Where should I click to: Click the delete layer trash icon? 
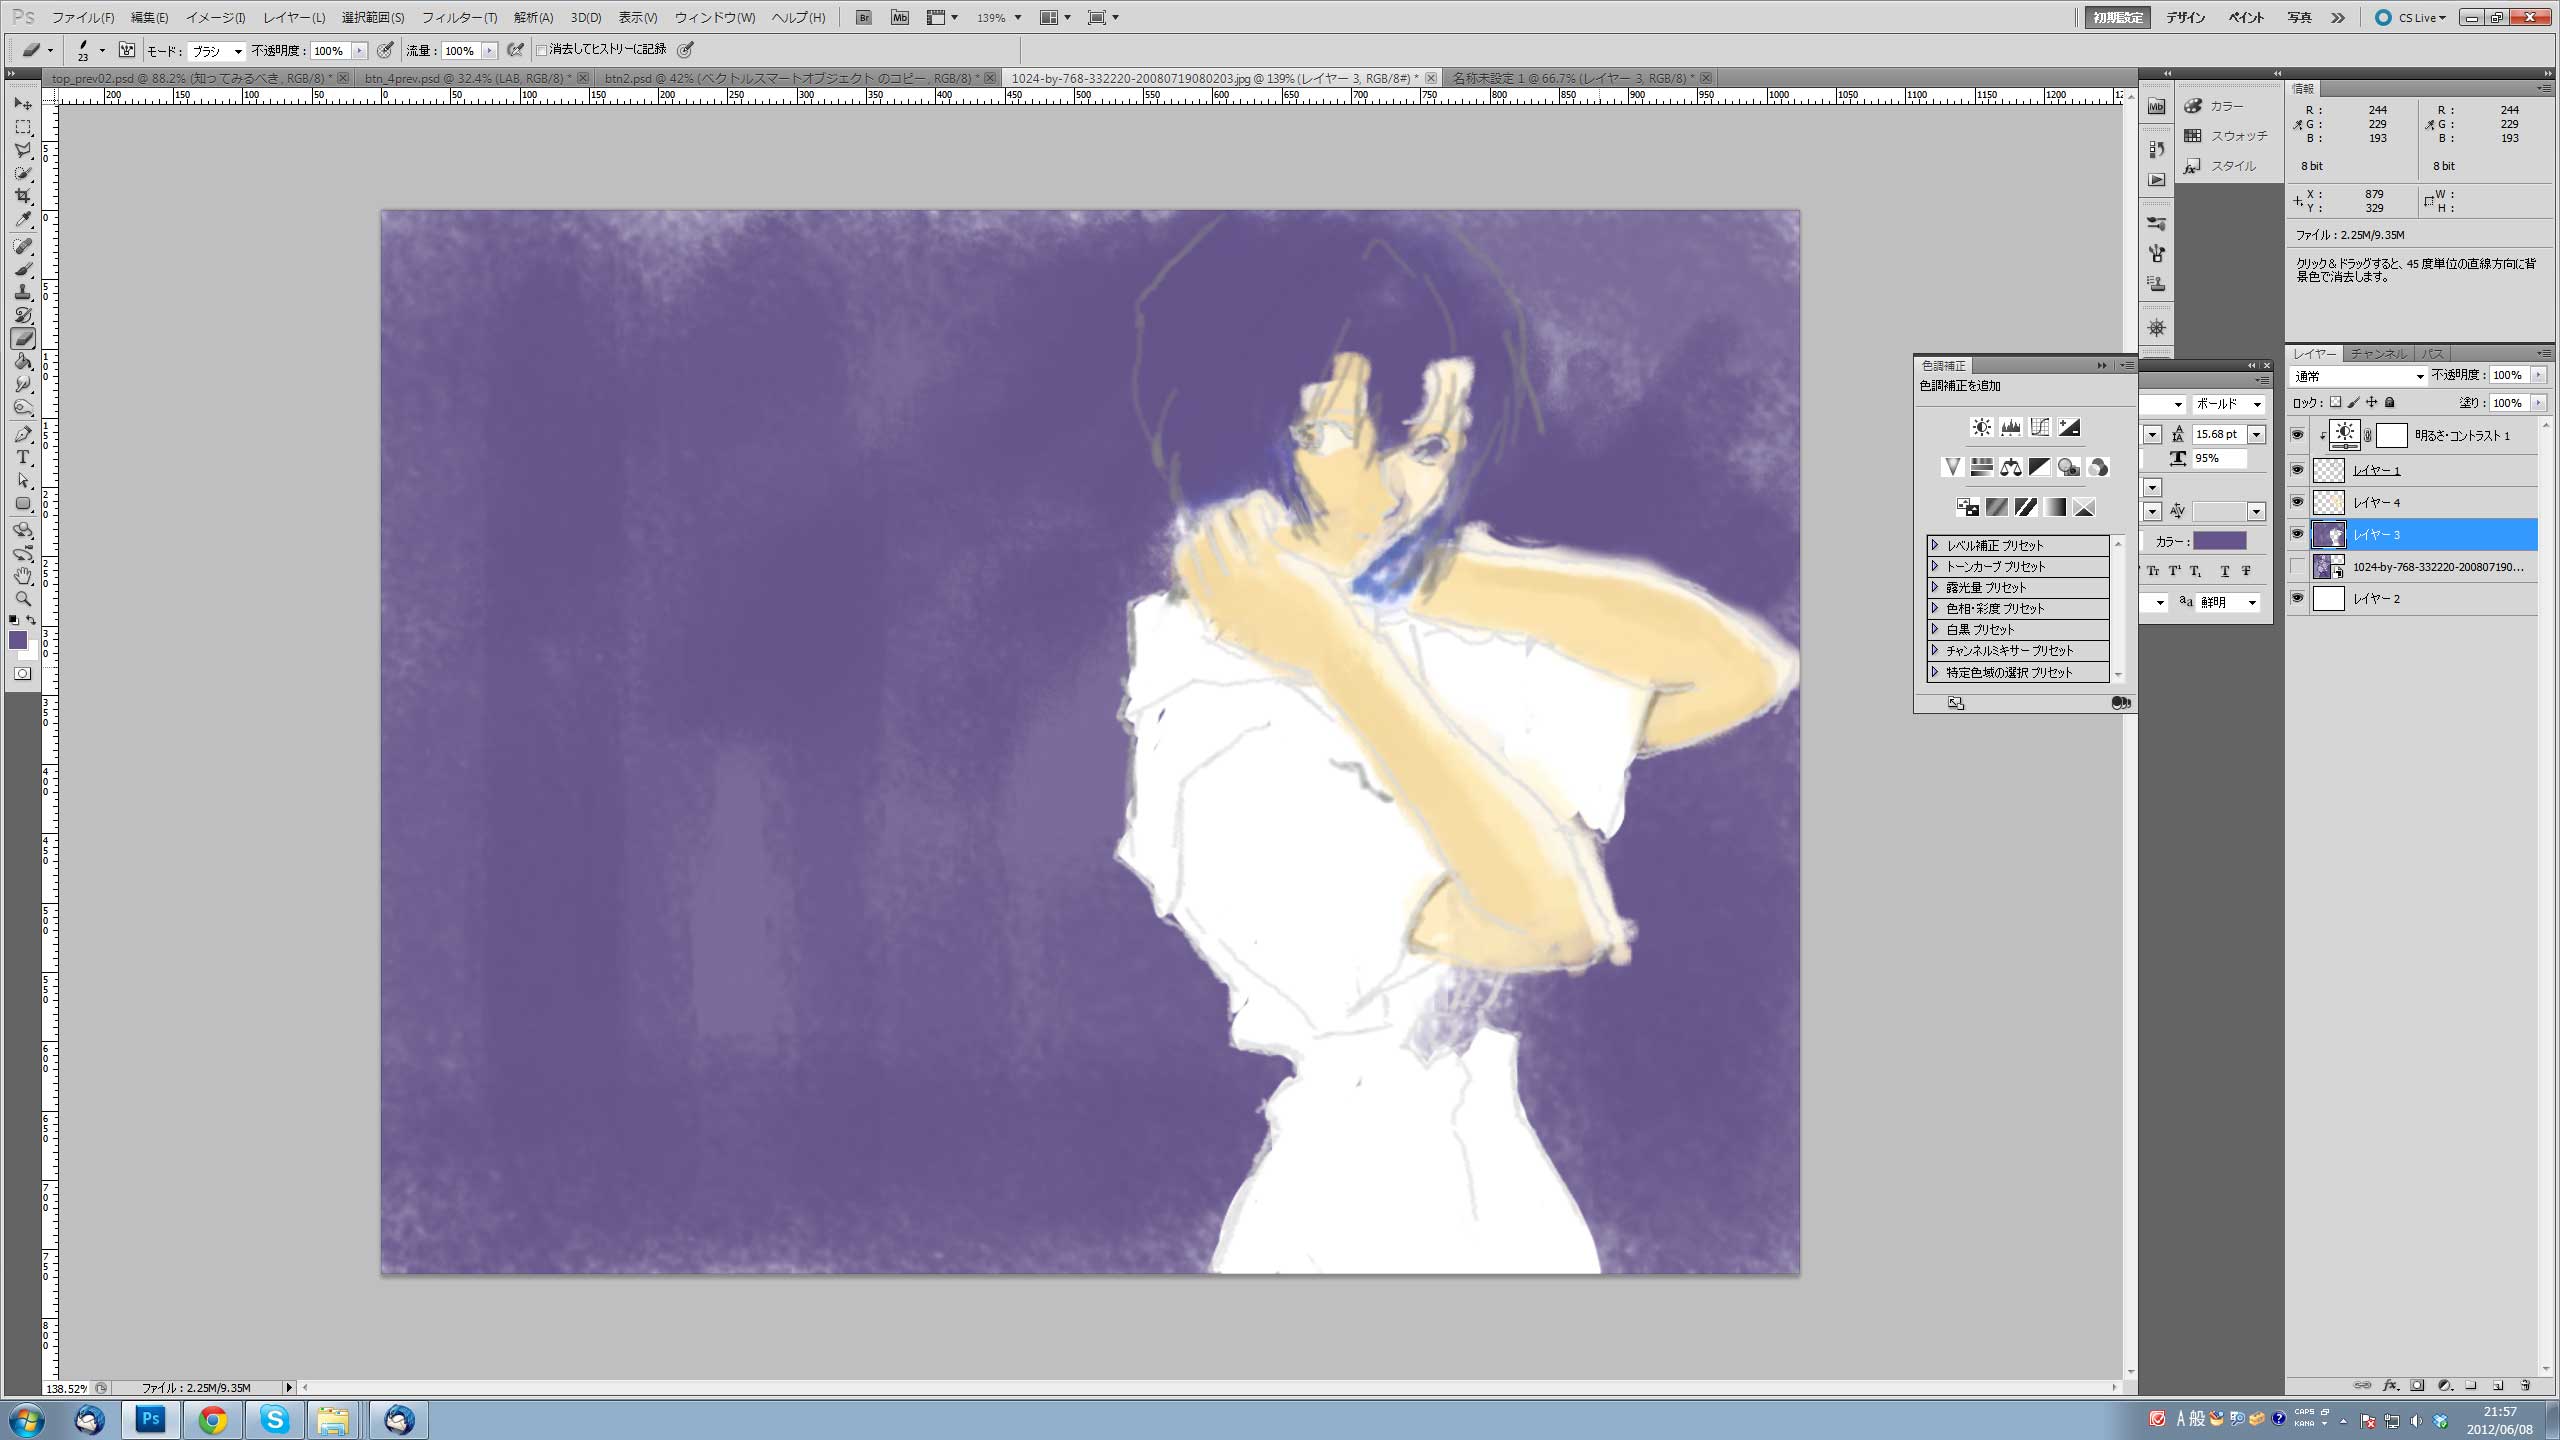[2524, 1385]
